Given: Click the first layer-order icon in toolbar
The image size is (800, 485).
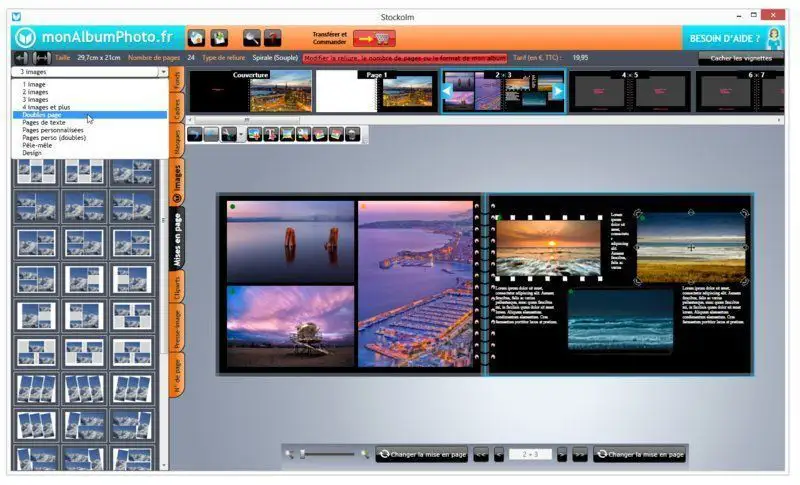Looking at the screenshot, I should point(319,134).
